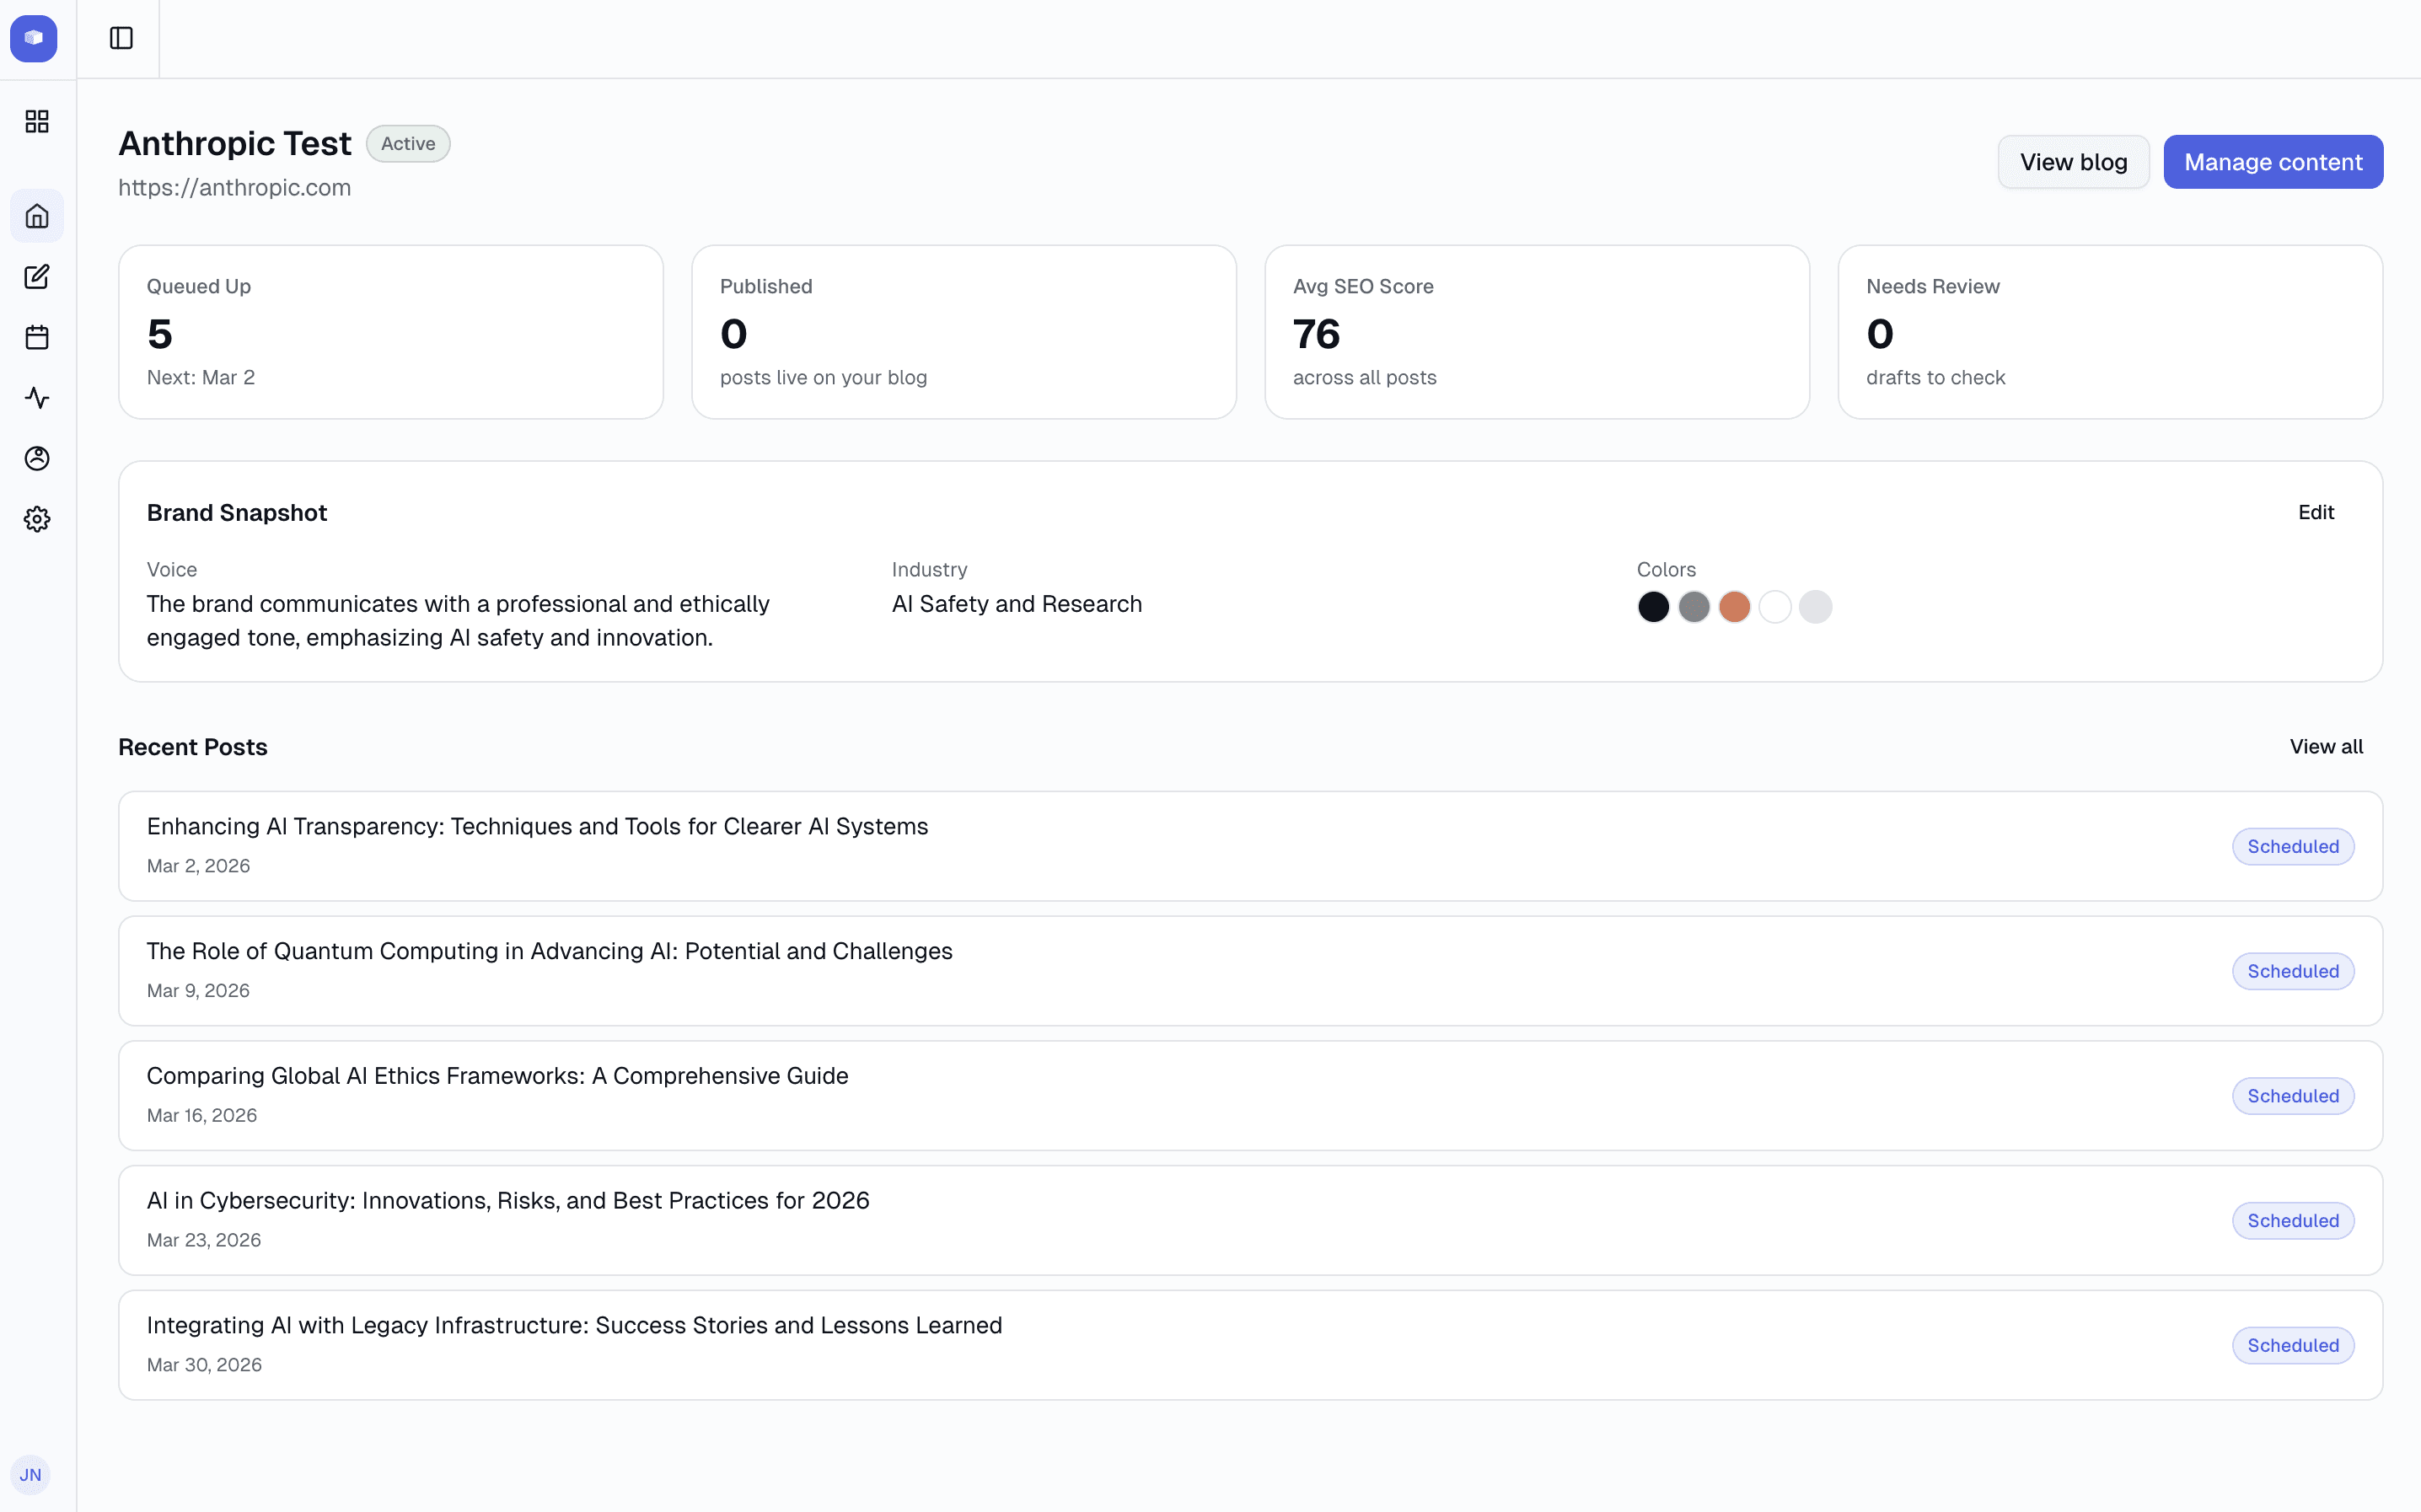This screenshot has height=1512, width=2421.
Task: Click View all recent posts
Action: pos(2326,747)
